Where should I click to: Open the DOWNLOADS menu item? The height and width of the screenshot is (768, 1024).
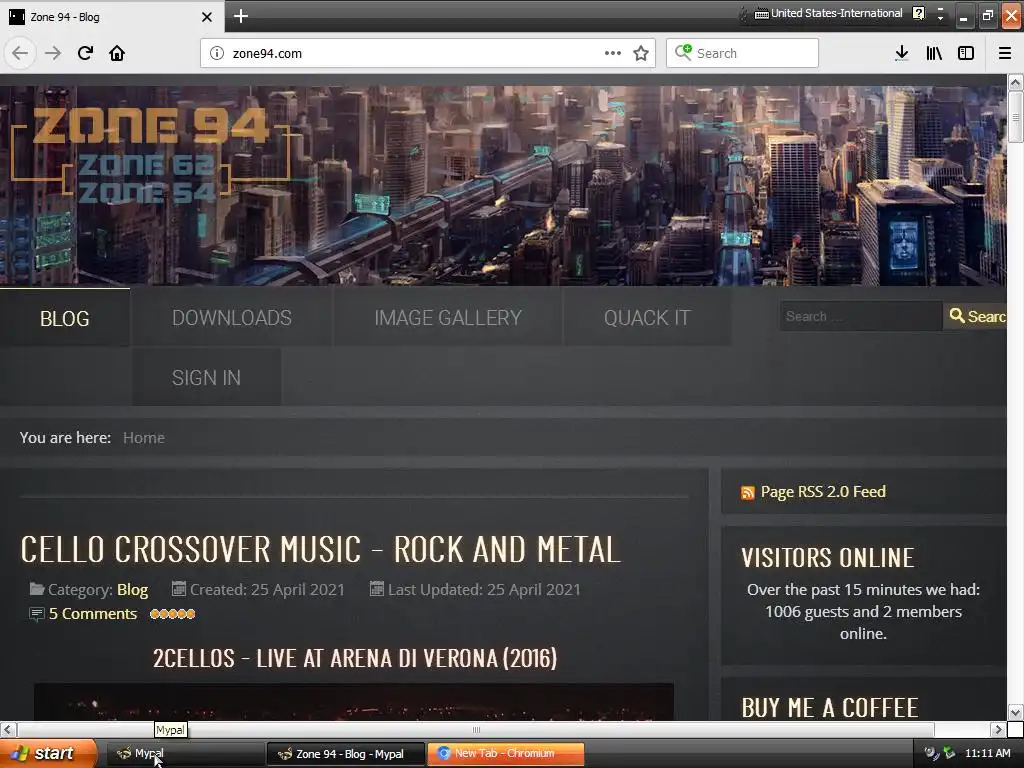coord(232,317)
